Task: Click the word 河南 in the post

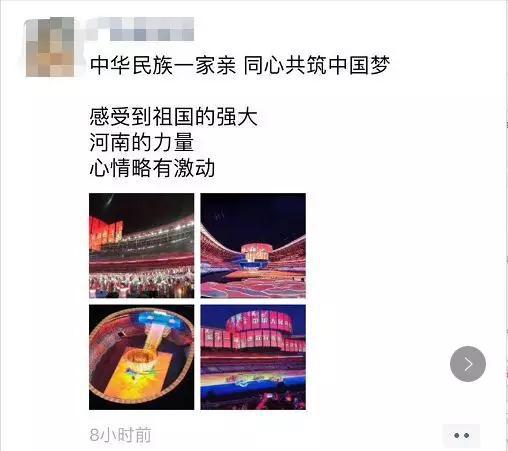Action: 110,142
